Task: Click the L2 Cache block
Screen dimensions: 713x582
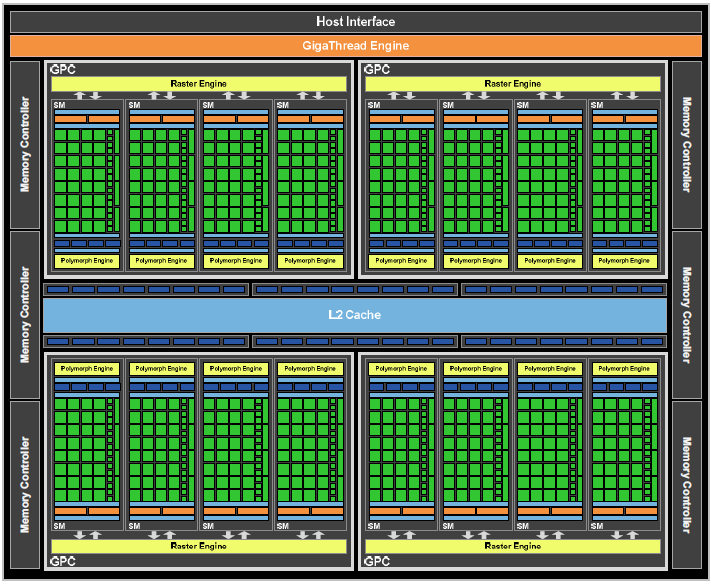Action: point(355,315)
